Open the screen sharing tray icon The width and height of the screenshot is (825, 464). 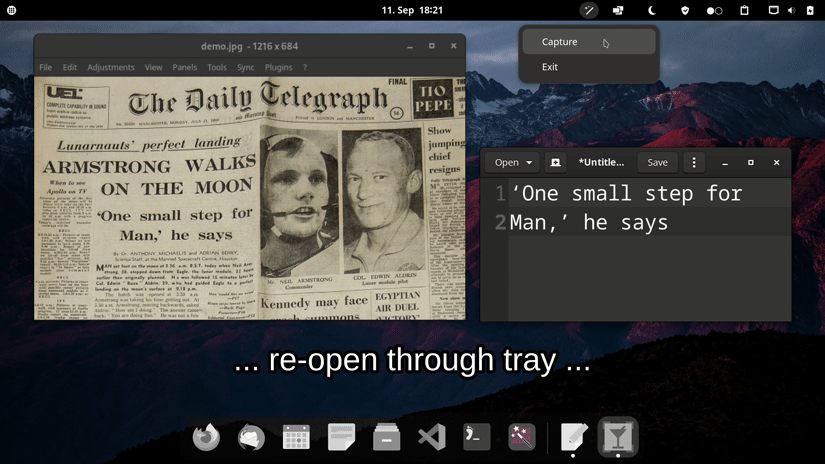(x=618, y=10)
